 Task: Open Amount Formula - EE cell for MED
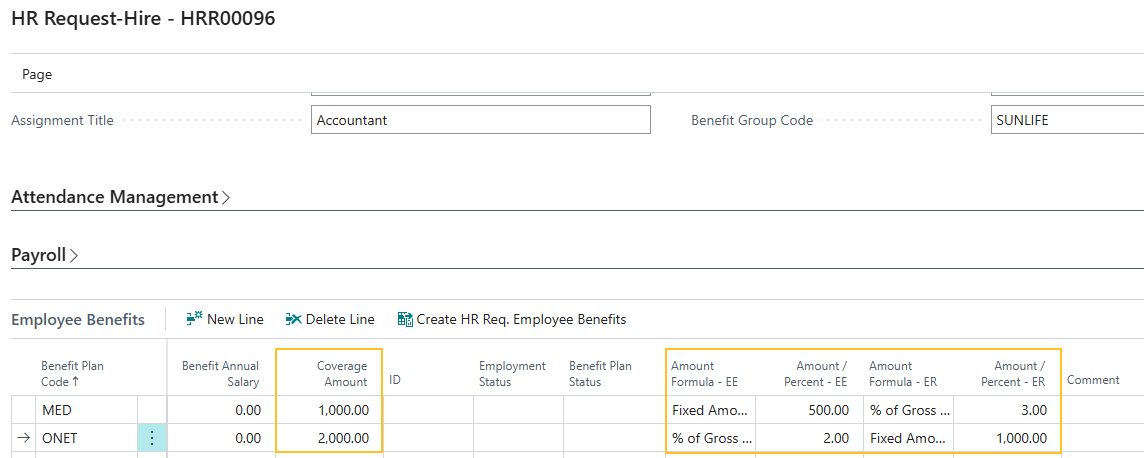[x=711, y=410]
